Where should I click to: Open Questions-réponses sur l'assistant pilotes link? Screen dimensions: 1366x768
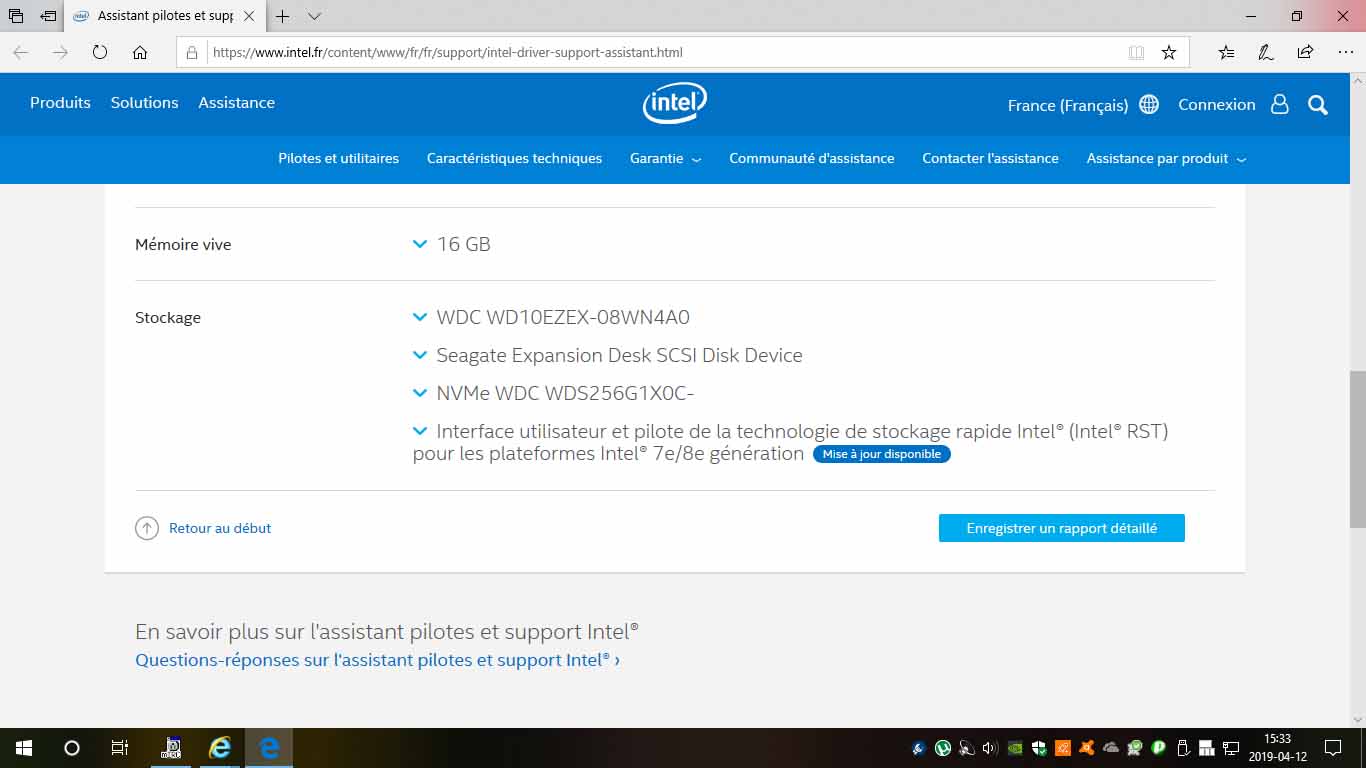pyautogui.click(x=378, y=660)
